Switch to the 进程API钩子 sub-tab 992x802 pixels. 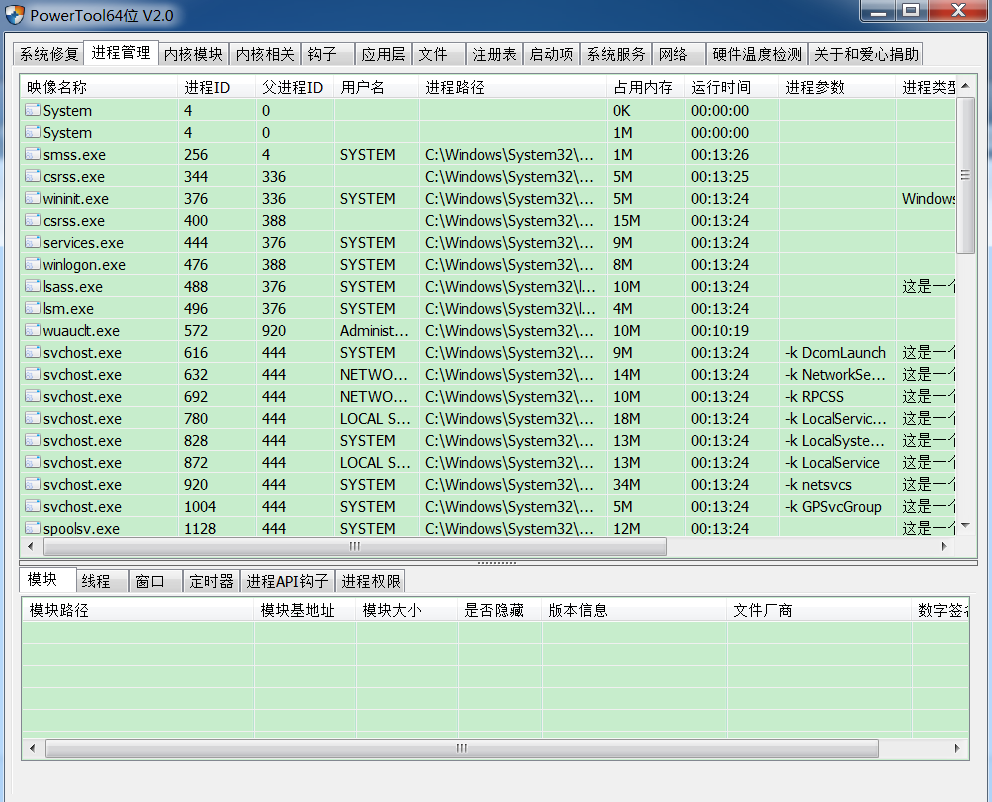coord(287,581)
